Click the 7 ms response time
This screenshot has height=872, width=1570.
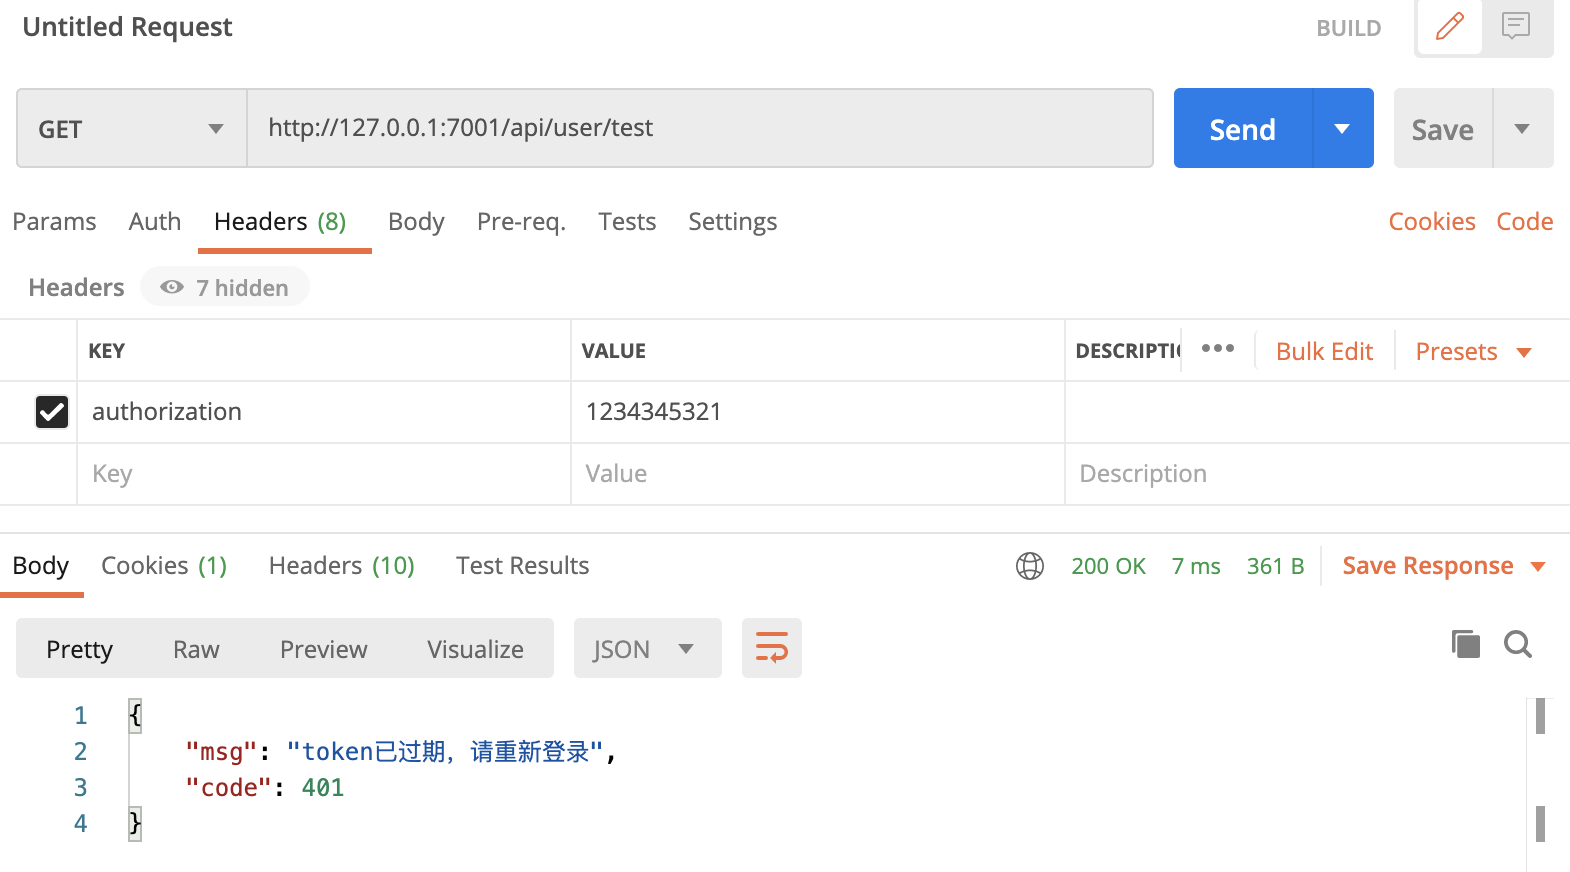pos(1196,566)
